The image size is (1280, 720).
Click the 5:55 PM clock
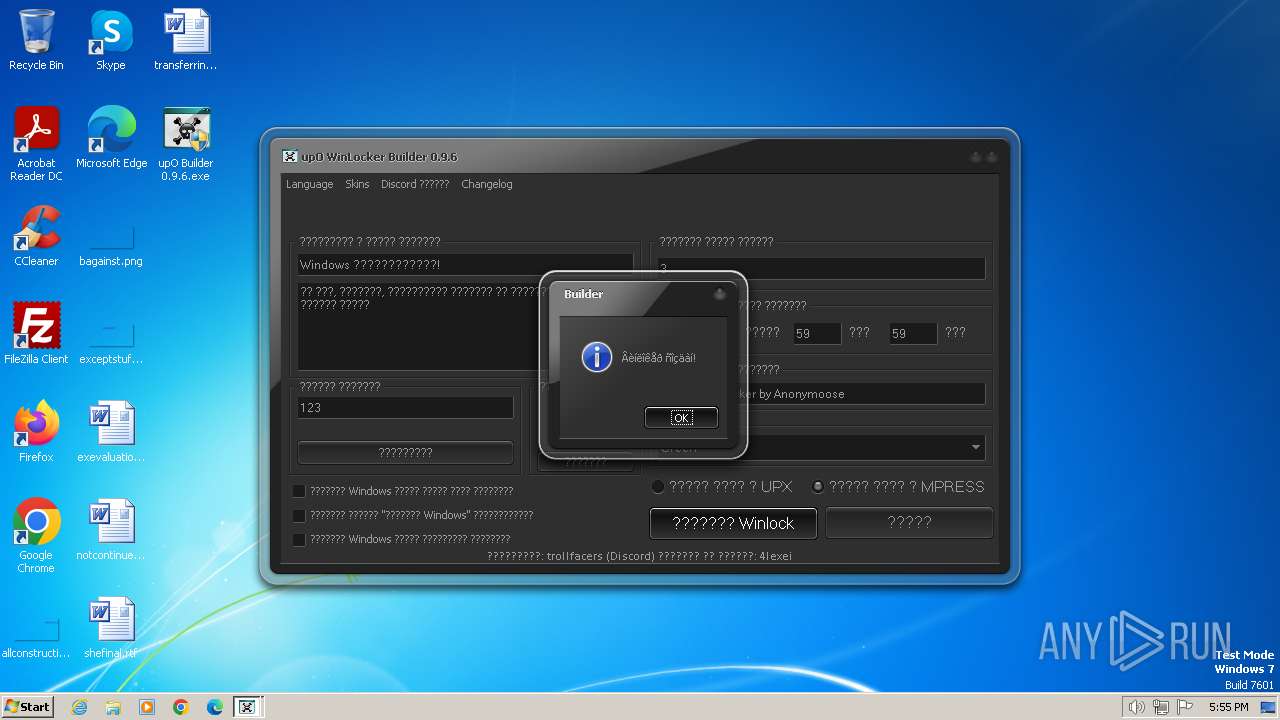pos(1228,707)
